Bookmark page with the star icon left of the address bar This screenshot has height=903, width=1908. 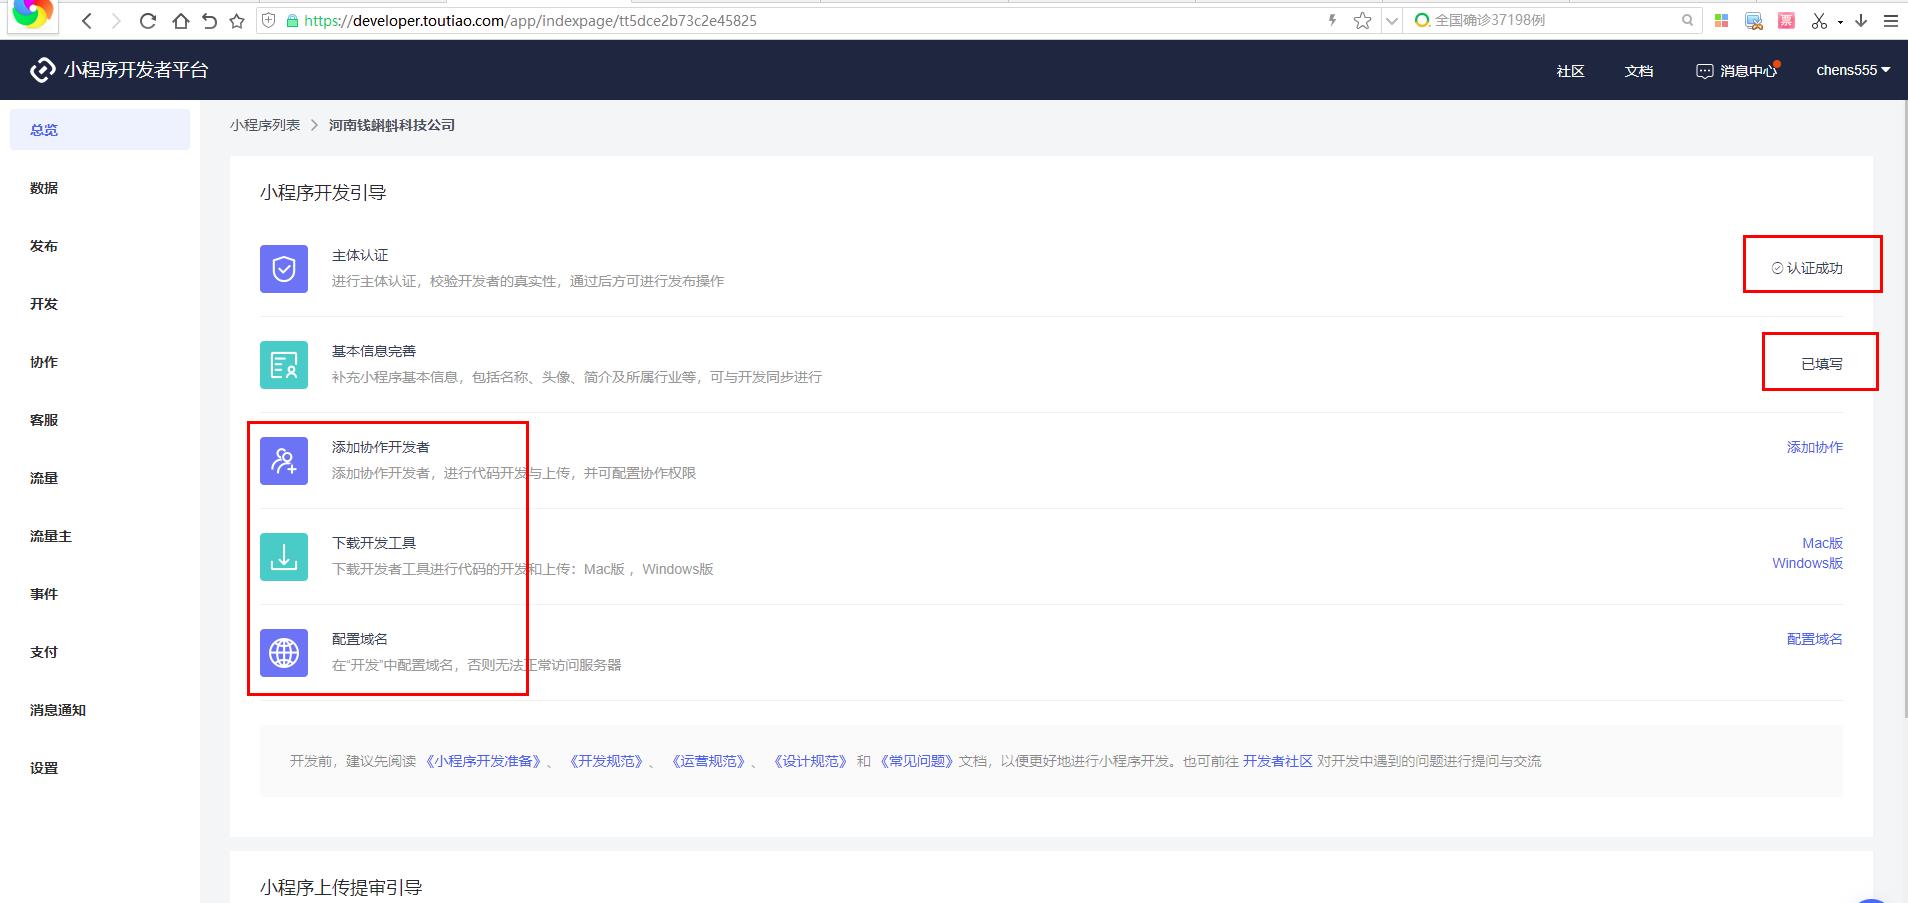tap(237, 21)
